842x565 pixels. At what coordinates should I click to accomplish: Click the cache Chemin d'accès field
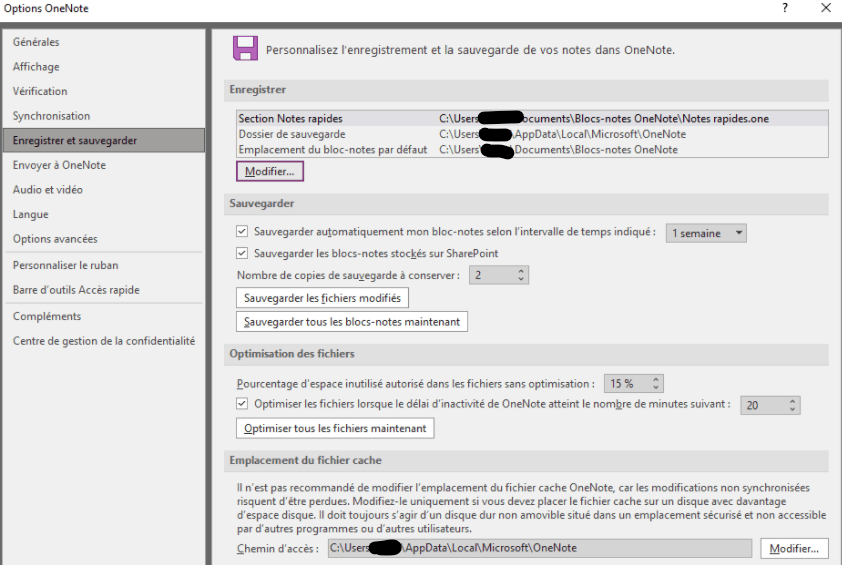540,548
